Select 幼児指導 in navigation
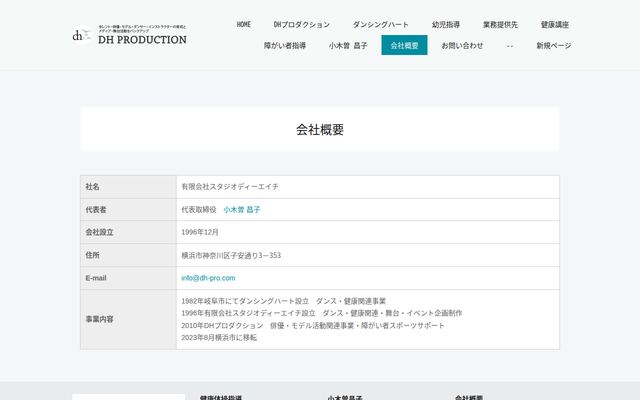Image resolution: width=640 pixels, height=400 pixels. (446, 24)
